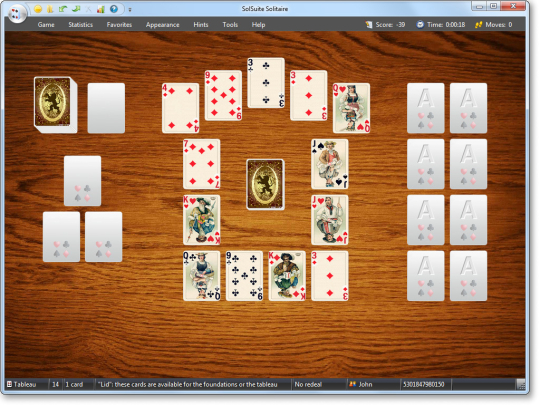Click the game number 5301847980150
The image size is (540, 405).
coord(424,384)
